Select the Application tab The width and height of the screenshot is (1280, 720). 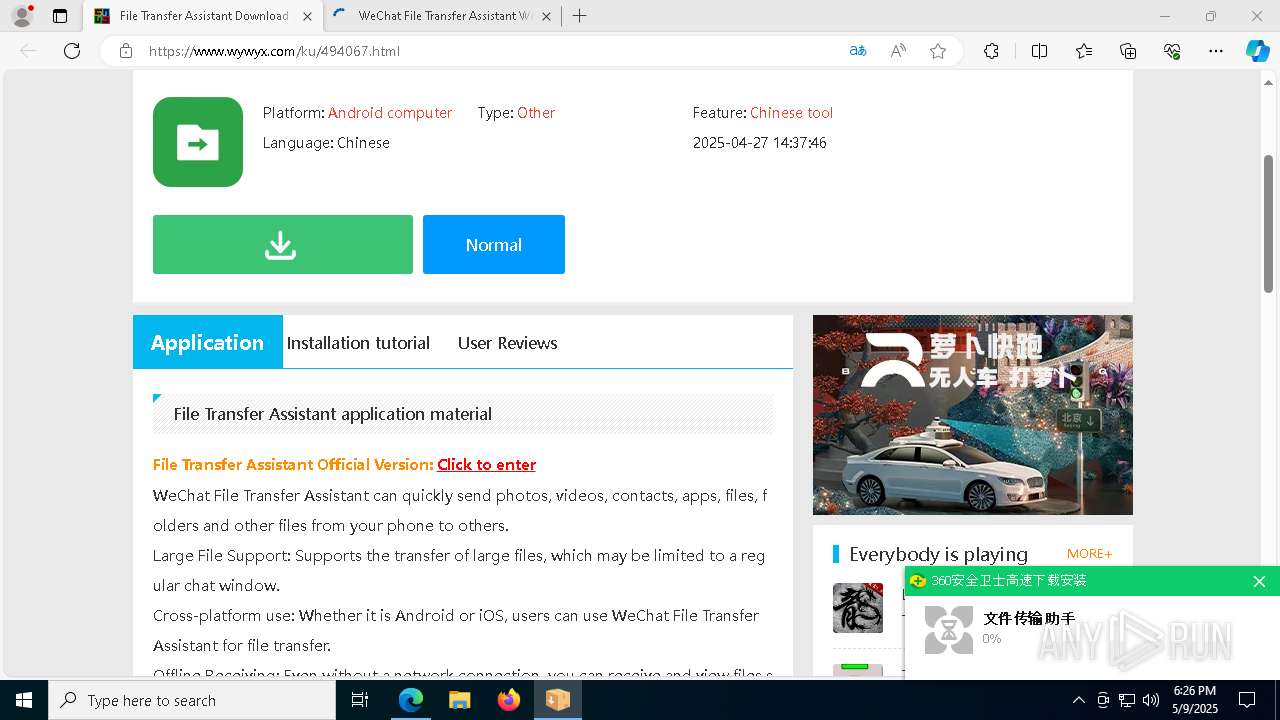point(208,342)
